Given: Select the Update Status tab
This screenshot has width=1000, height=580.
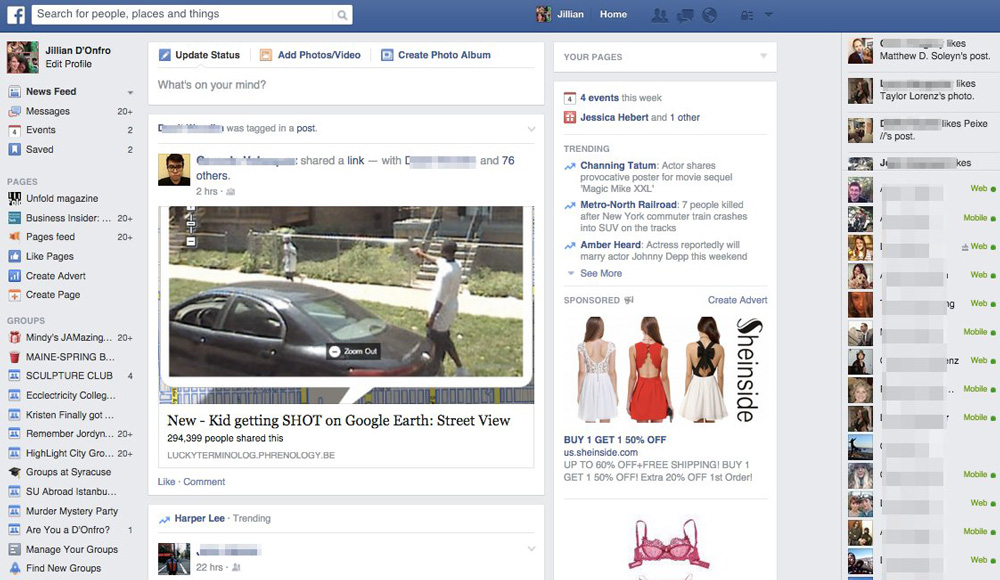Looking at the screenshot, I should 199,55.
